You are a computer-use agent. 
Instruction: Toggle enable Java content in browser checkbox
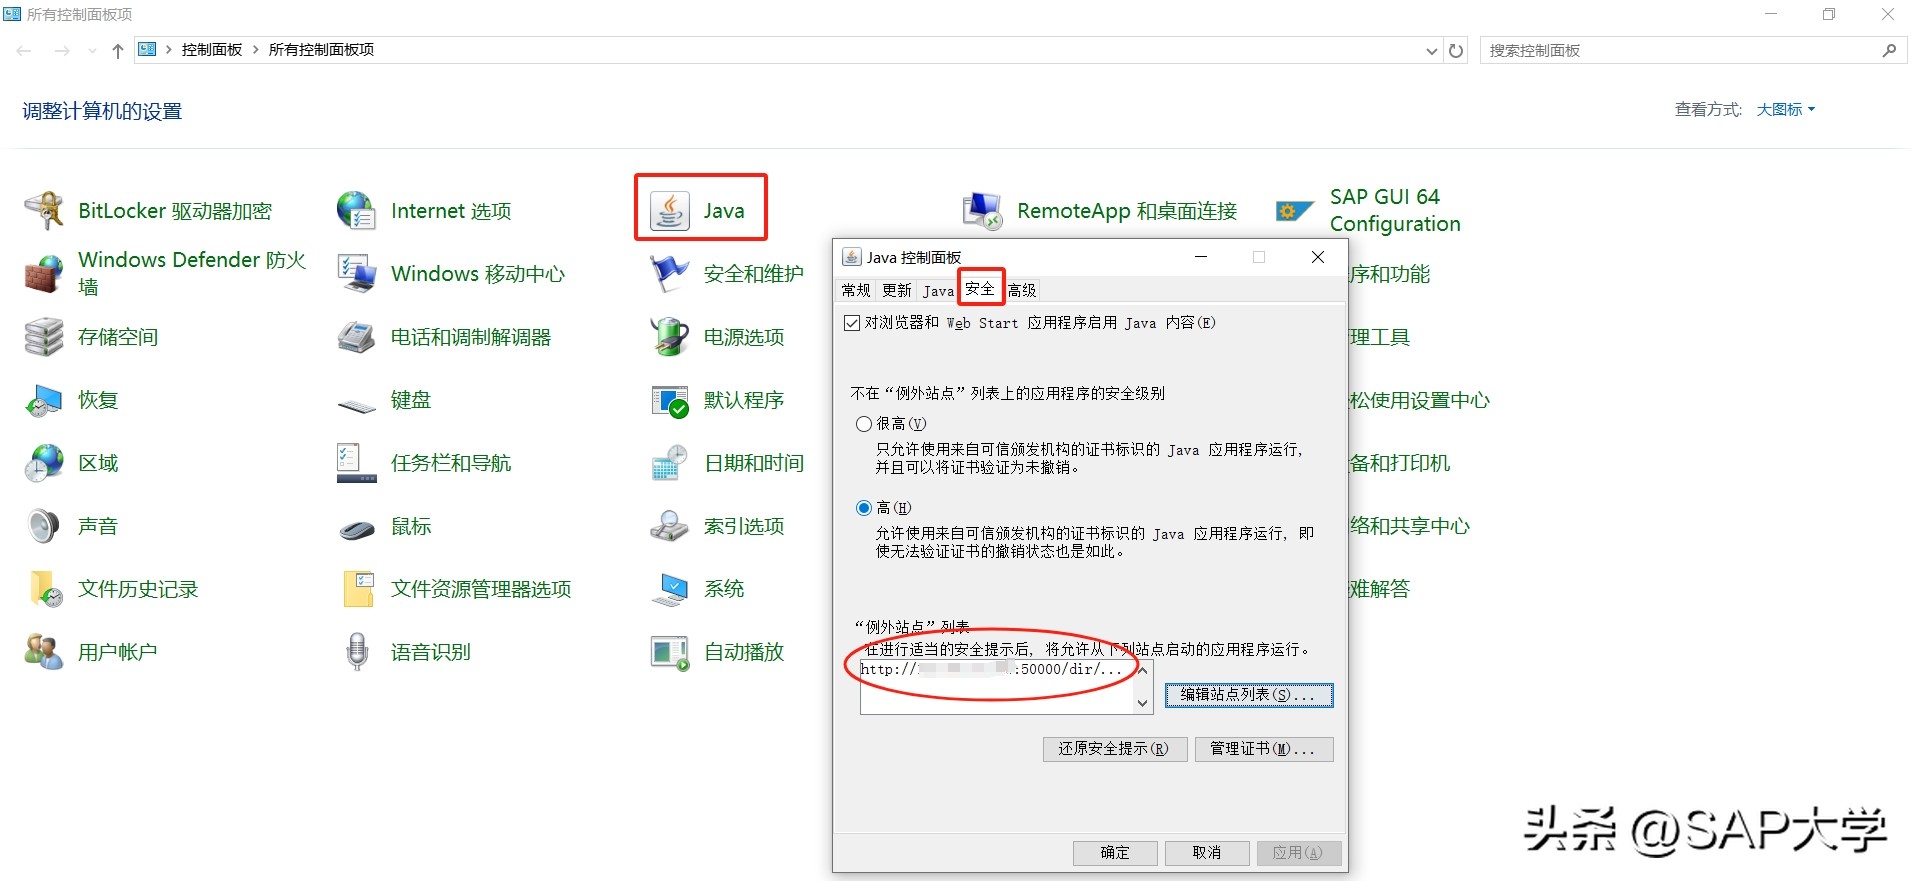click(852, 323)
